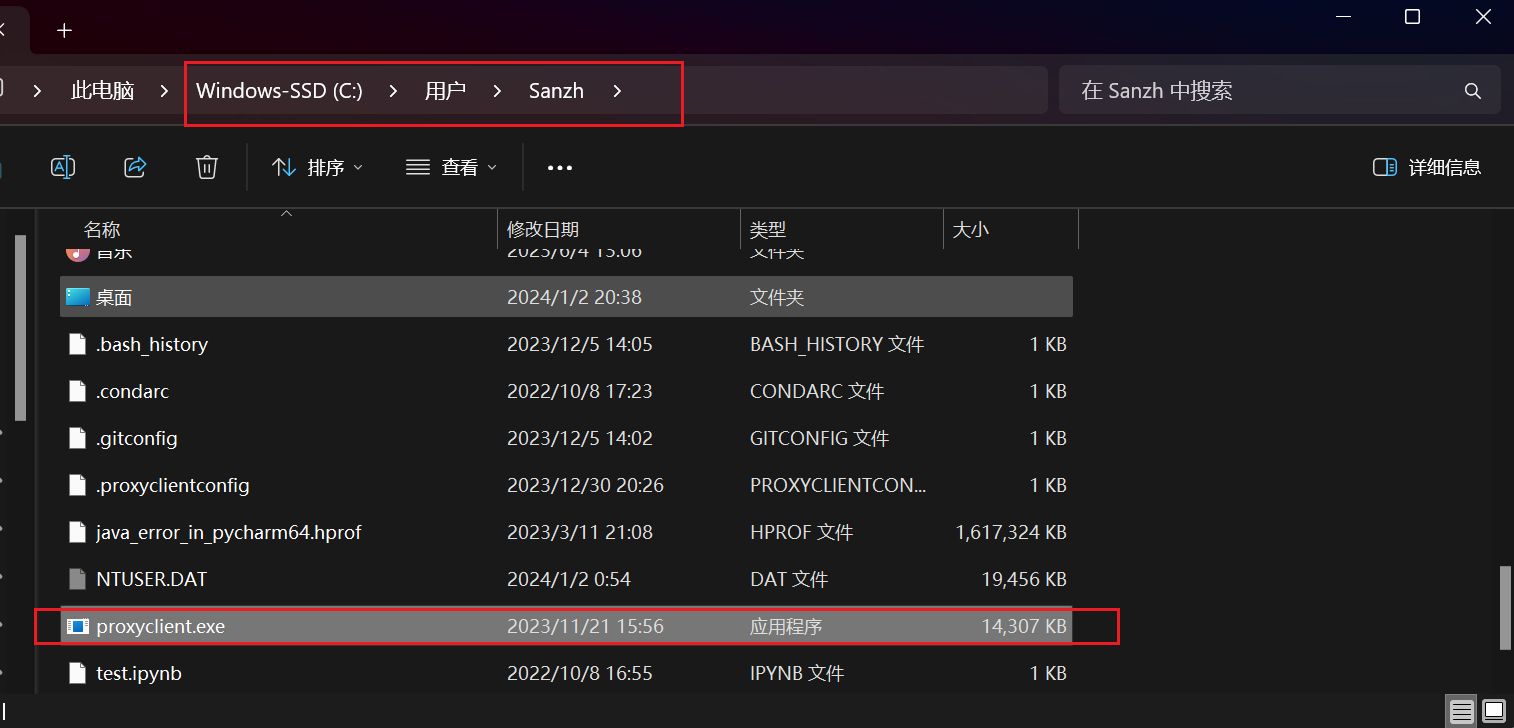This screenshot has width=1514, height=728.
Task: Click the BASH_HISTORY 文件 type cell
Action: tap(837, 344)
